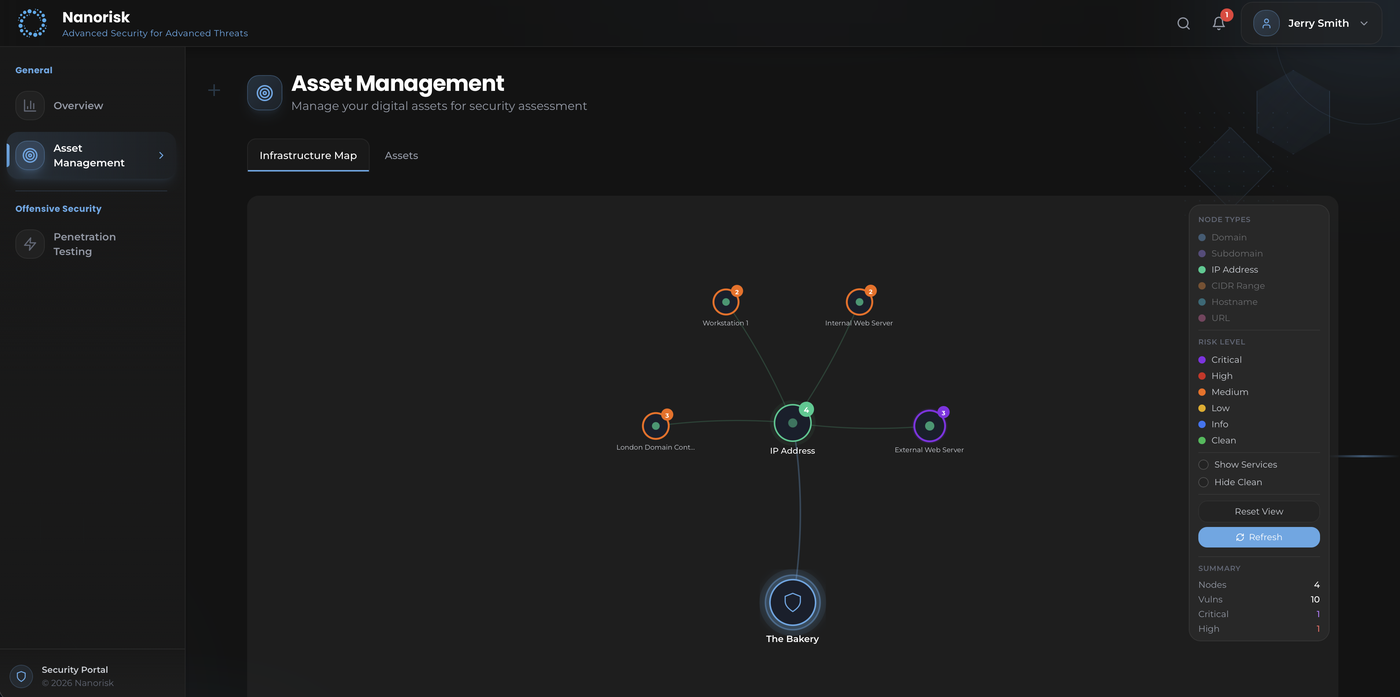The width and height of the screenshot is (1400, 697).
Task: Click the Critical risk level color dot
Action: coord(1203,359)
